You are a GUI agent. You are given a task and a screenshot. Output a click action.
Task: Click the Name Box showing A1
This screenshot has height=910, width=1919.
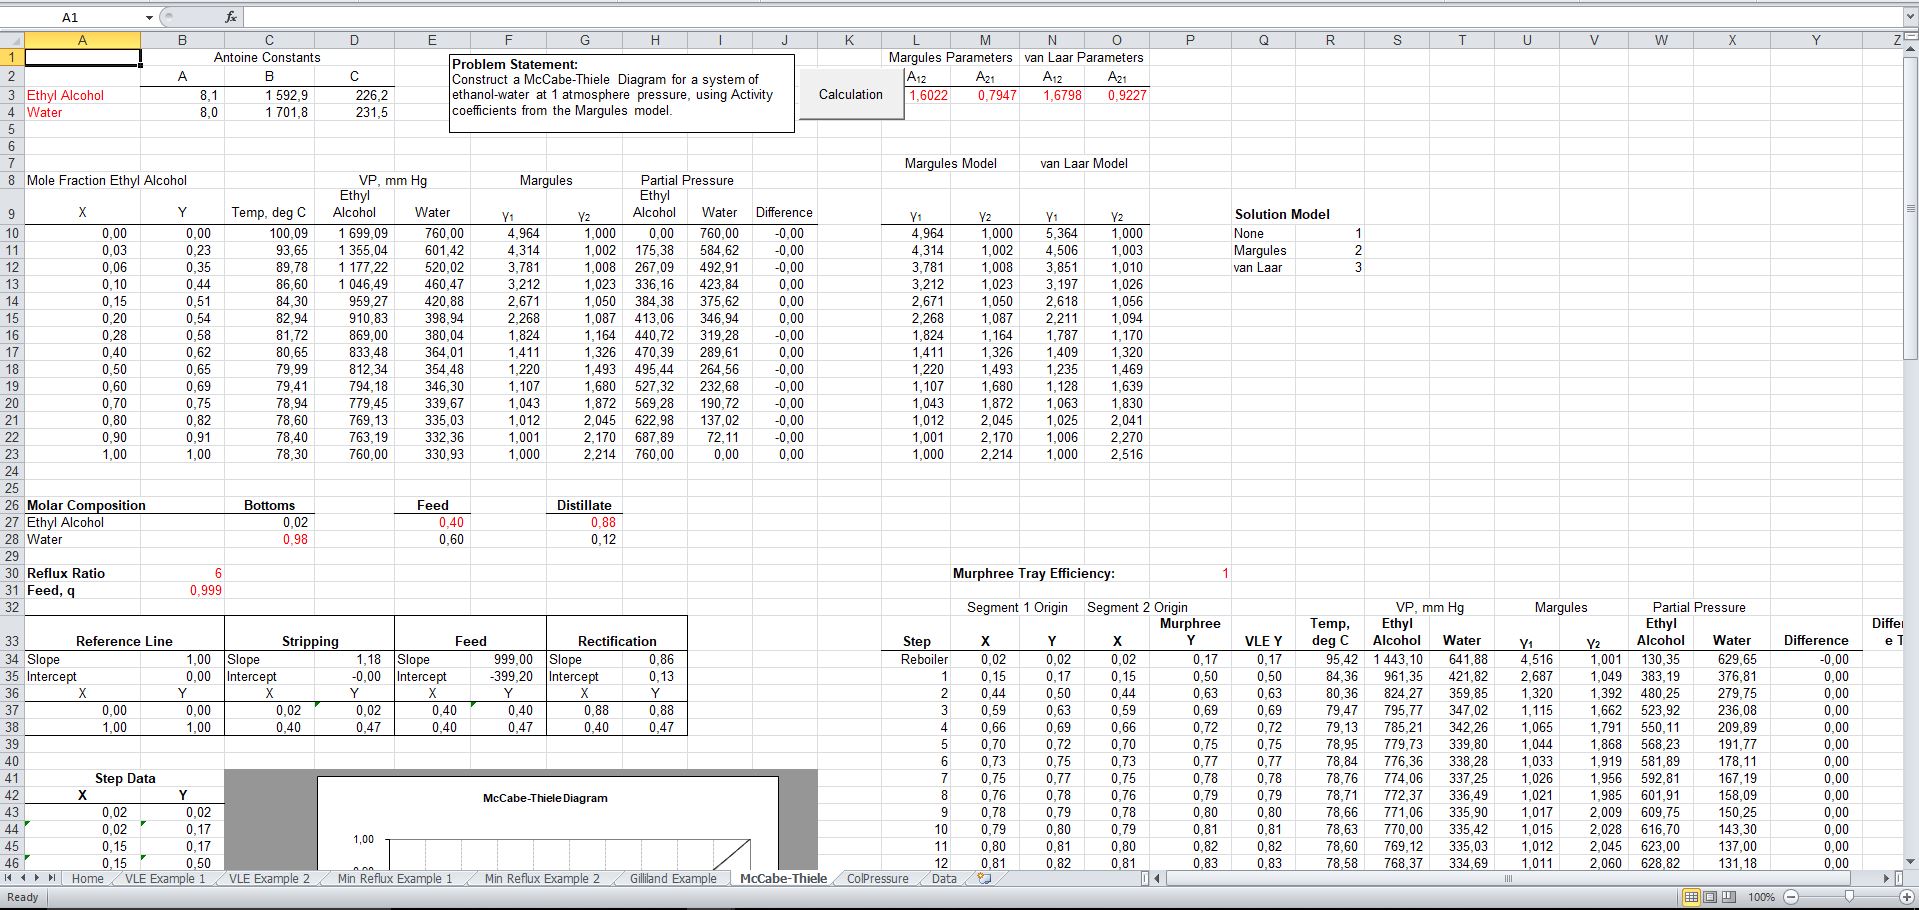click(x=70, y=17)
